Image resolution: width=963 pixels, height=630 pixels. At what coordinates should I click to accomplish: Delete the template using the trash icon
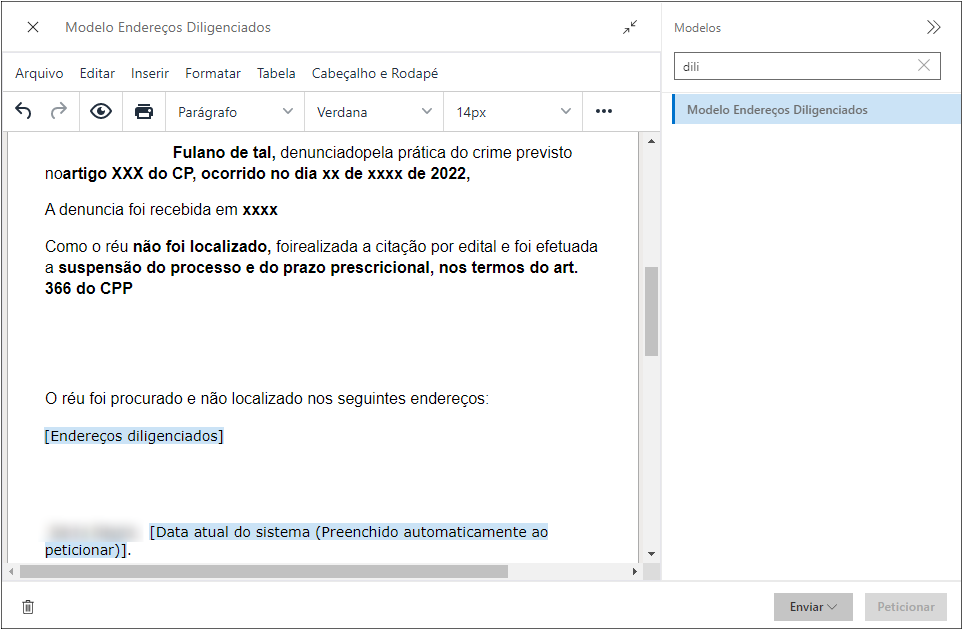pos(27,607)
